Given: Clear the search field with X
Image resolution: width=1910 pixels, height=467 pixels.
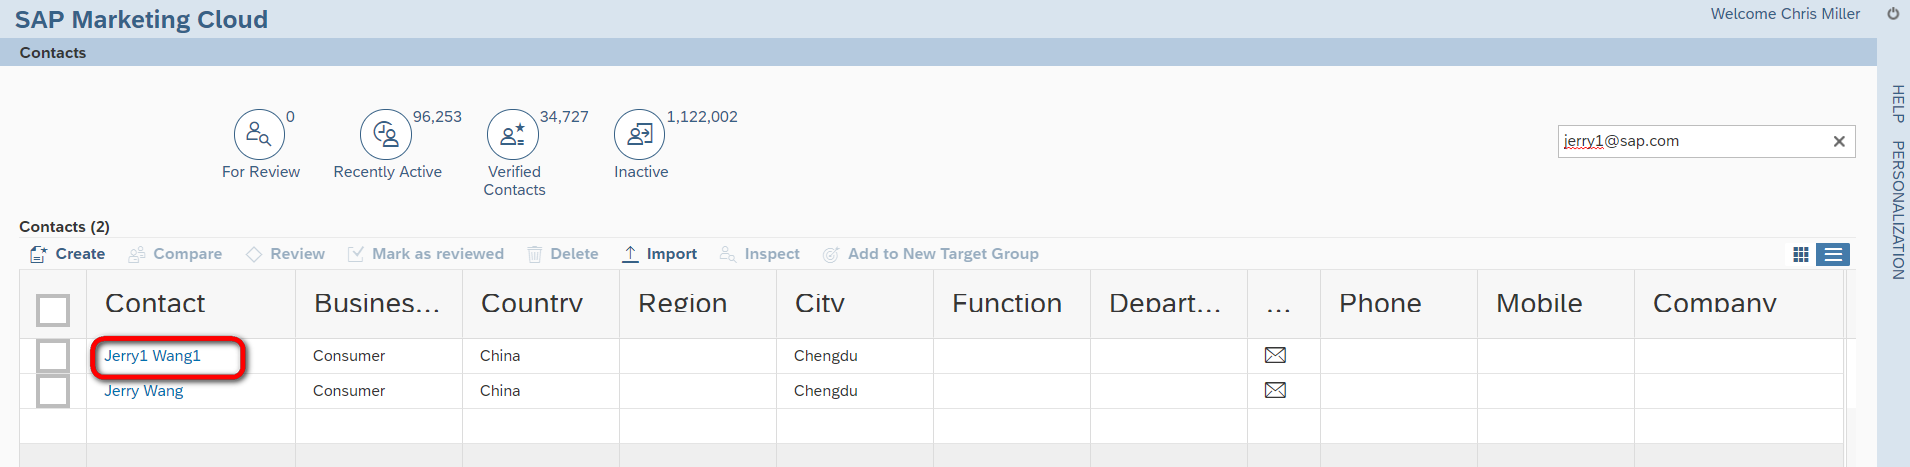Looking at the screenshot, I should point(1839,141).
